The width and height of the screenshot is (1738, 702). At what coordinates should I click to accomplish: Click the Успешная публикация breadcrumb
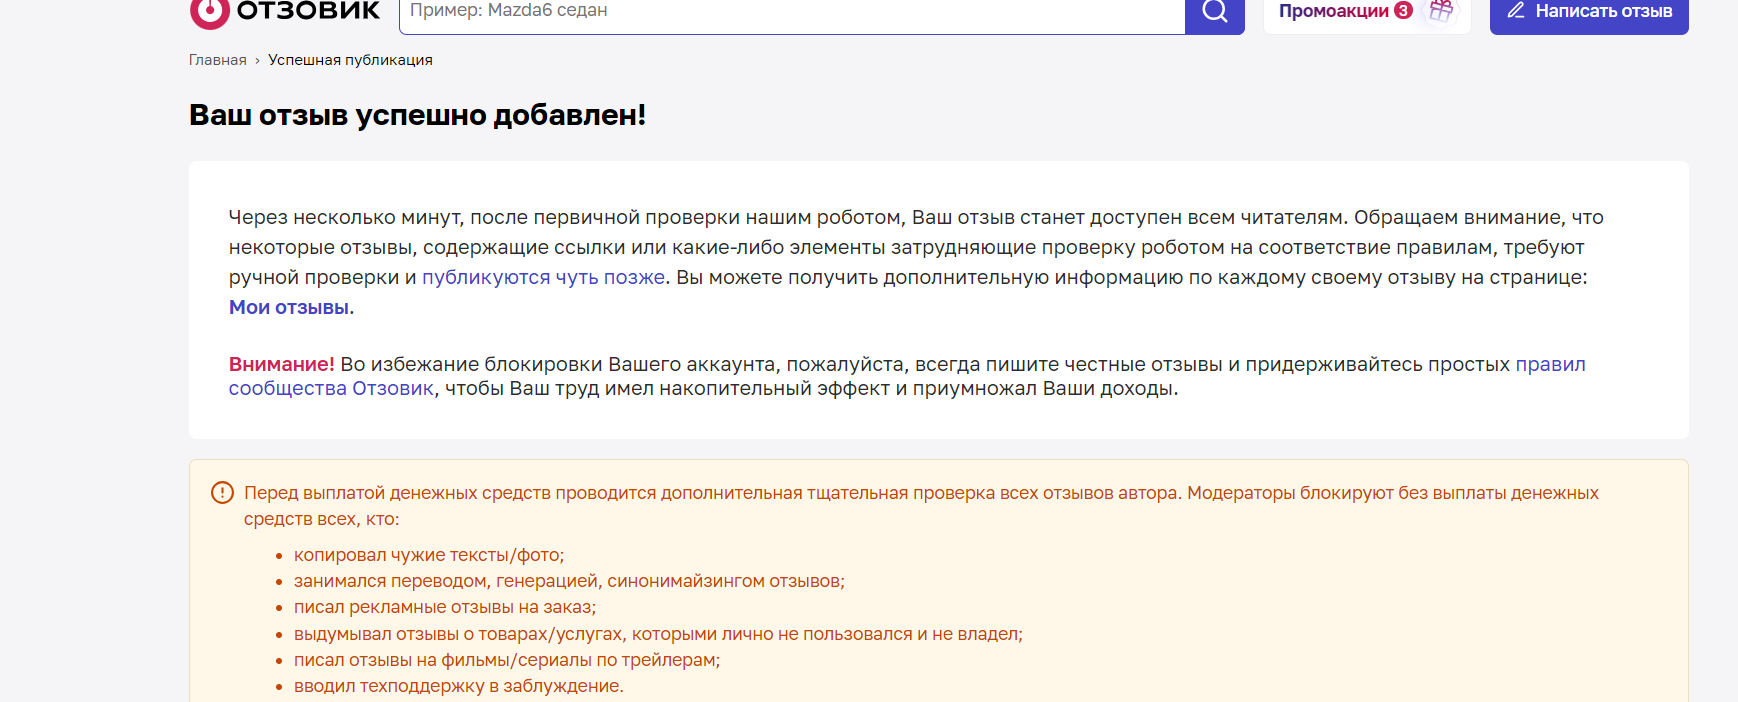click(x=350, y=60)
